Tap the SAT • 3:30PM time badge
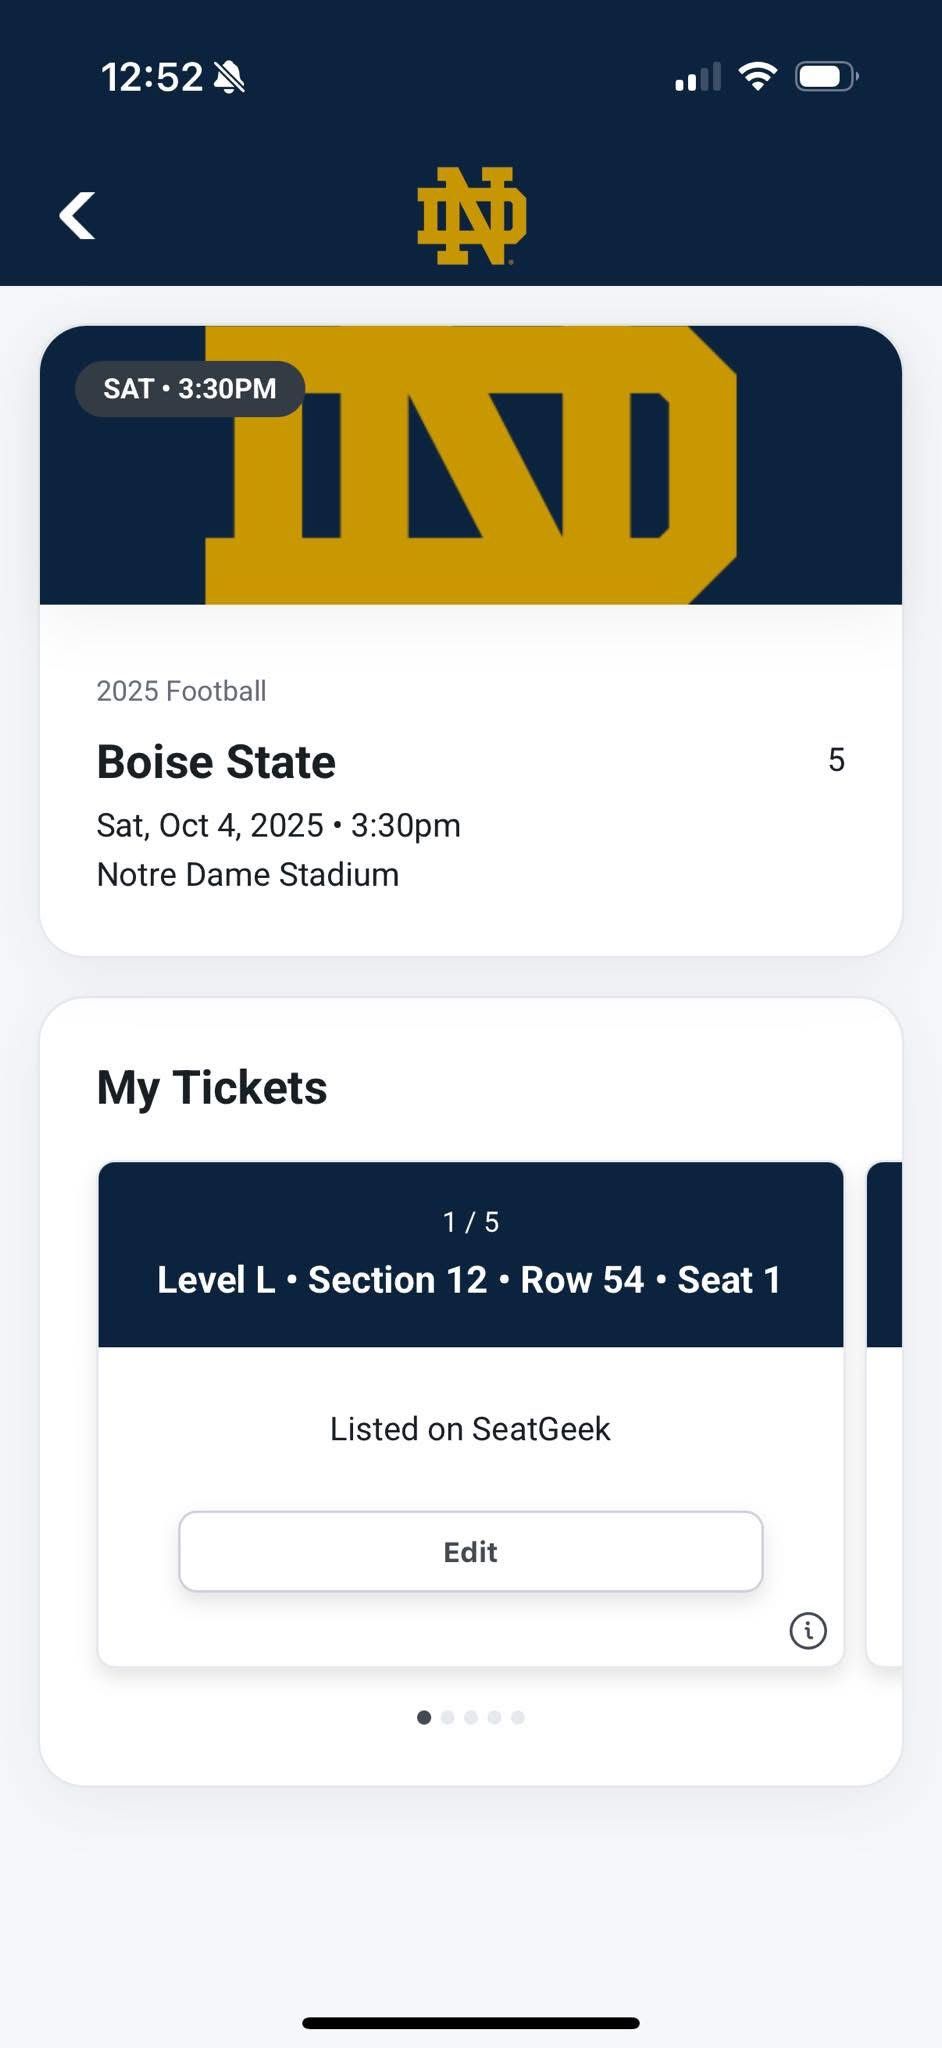 coord(190,389)
